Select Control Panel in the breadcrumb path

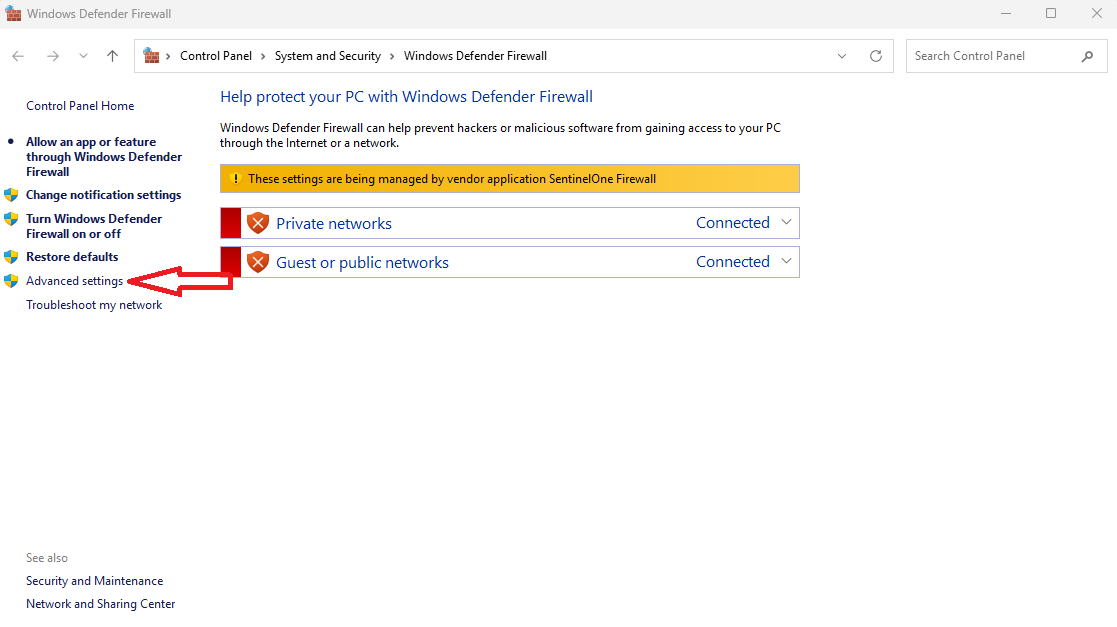click(216, 56)
